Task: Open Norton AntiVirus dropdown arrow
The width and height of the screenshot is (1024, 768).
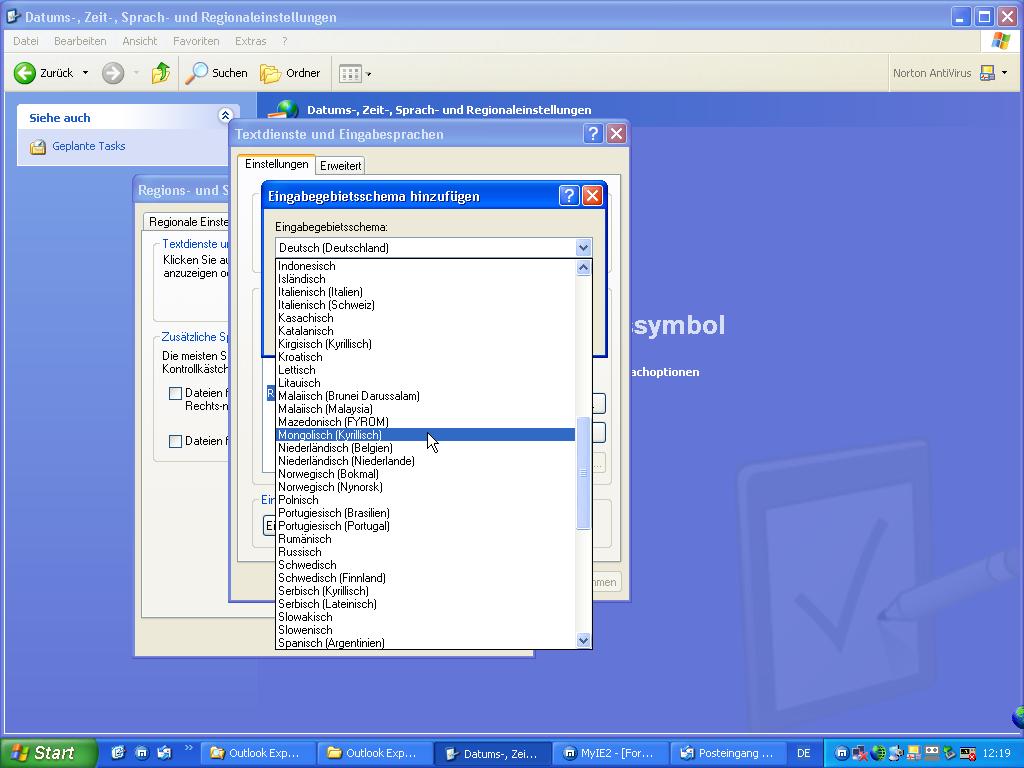Action: 1004,73
